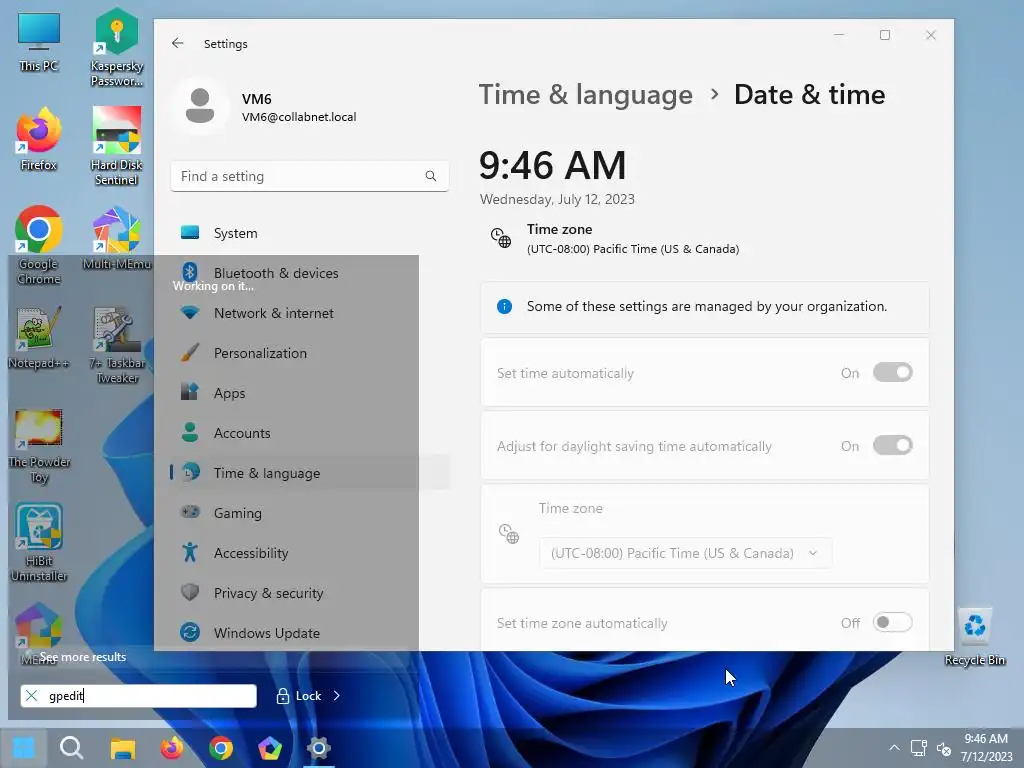Open File Explorer from the taskbar

[x=122, y=748]
